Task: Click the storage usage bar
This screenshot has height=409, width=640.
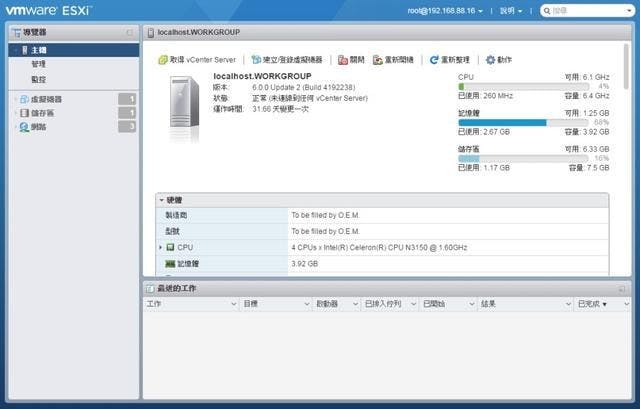Action: 524,158
